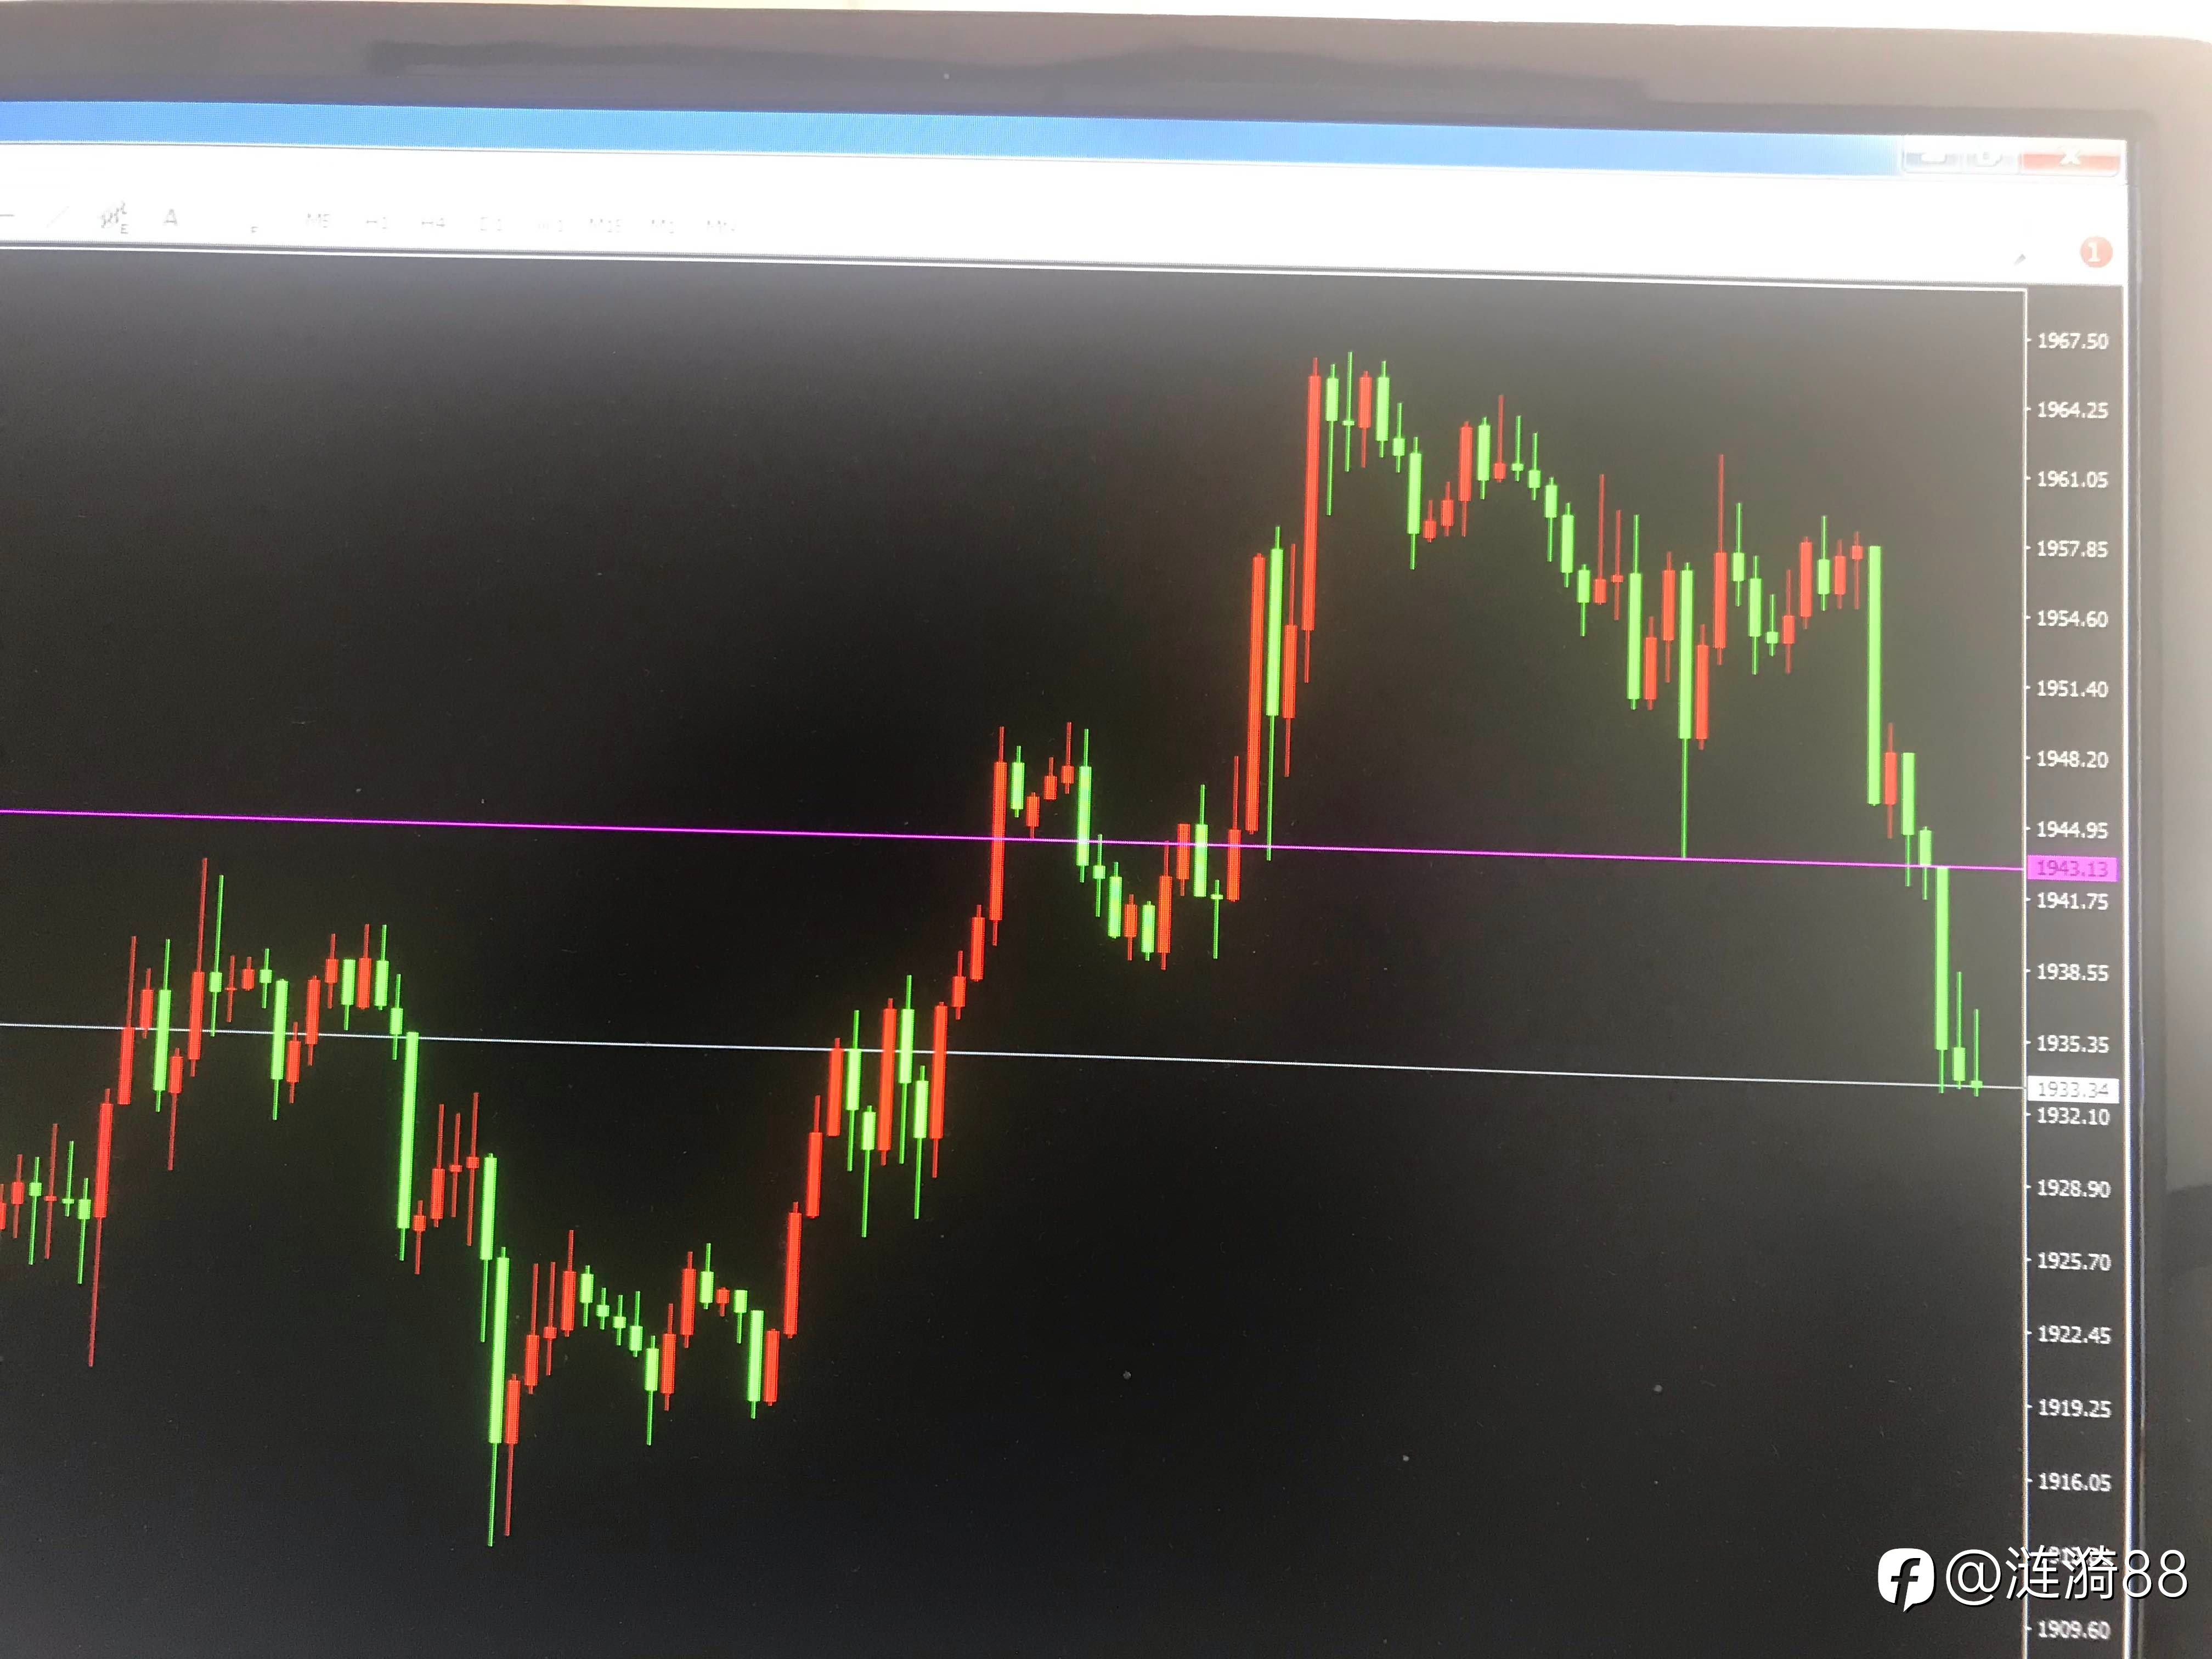The width and height of the screenshot is (2212, 1659).
Task: Click the white 1933.34 price label
Action: click(x=2072, y=1089)
